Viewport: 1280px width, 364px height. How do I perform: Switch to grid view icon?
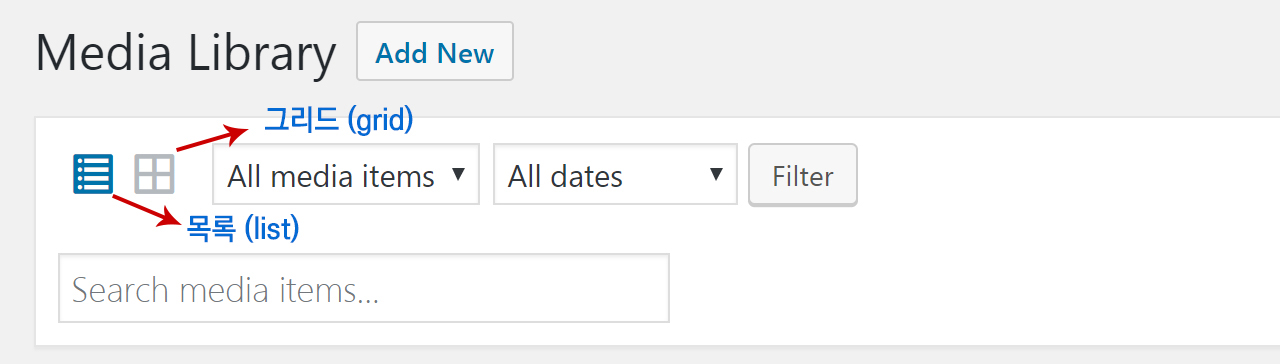pos(155,174)
